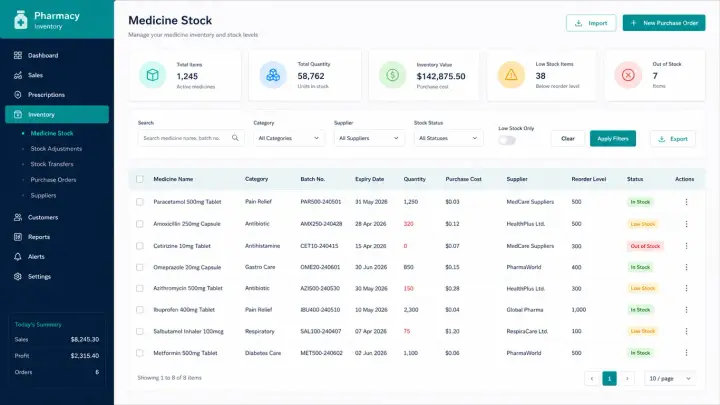720x405 pixels.
Task: Open Reports from the sidebar
Action: (x=57, y=237)
